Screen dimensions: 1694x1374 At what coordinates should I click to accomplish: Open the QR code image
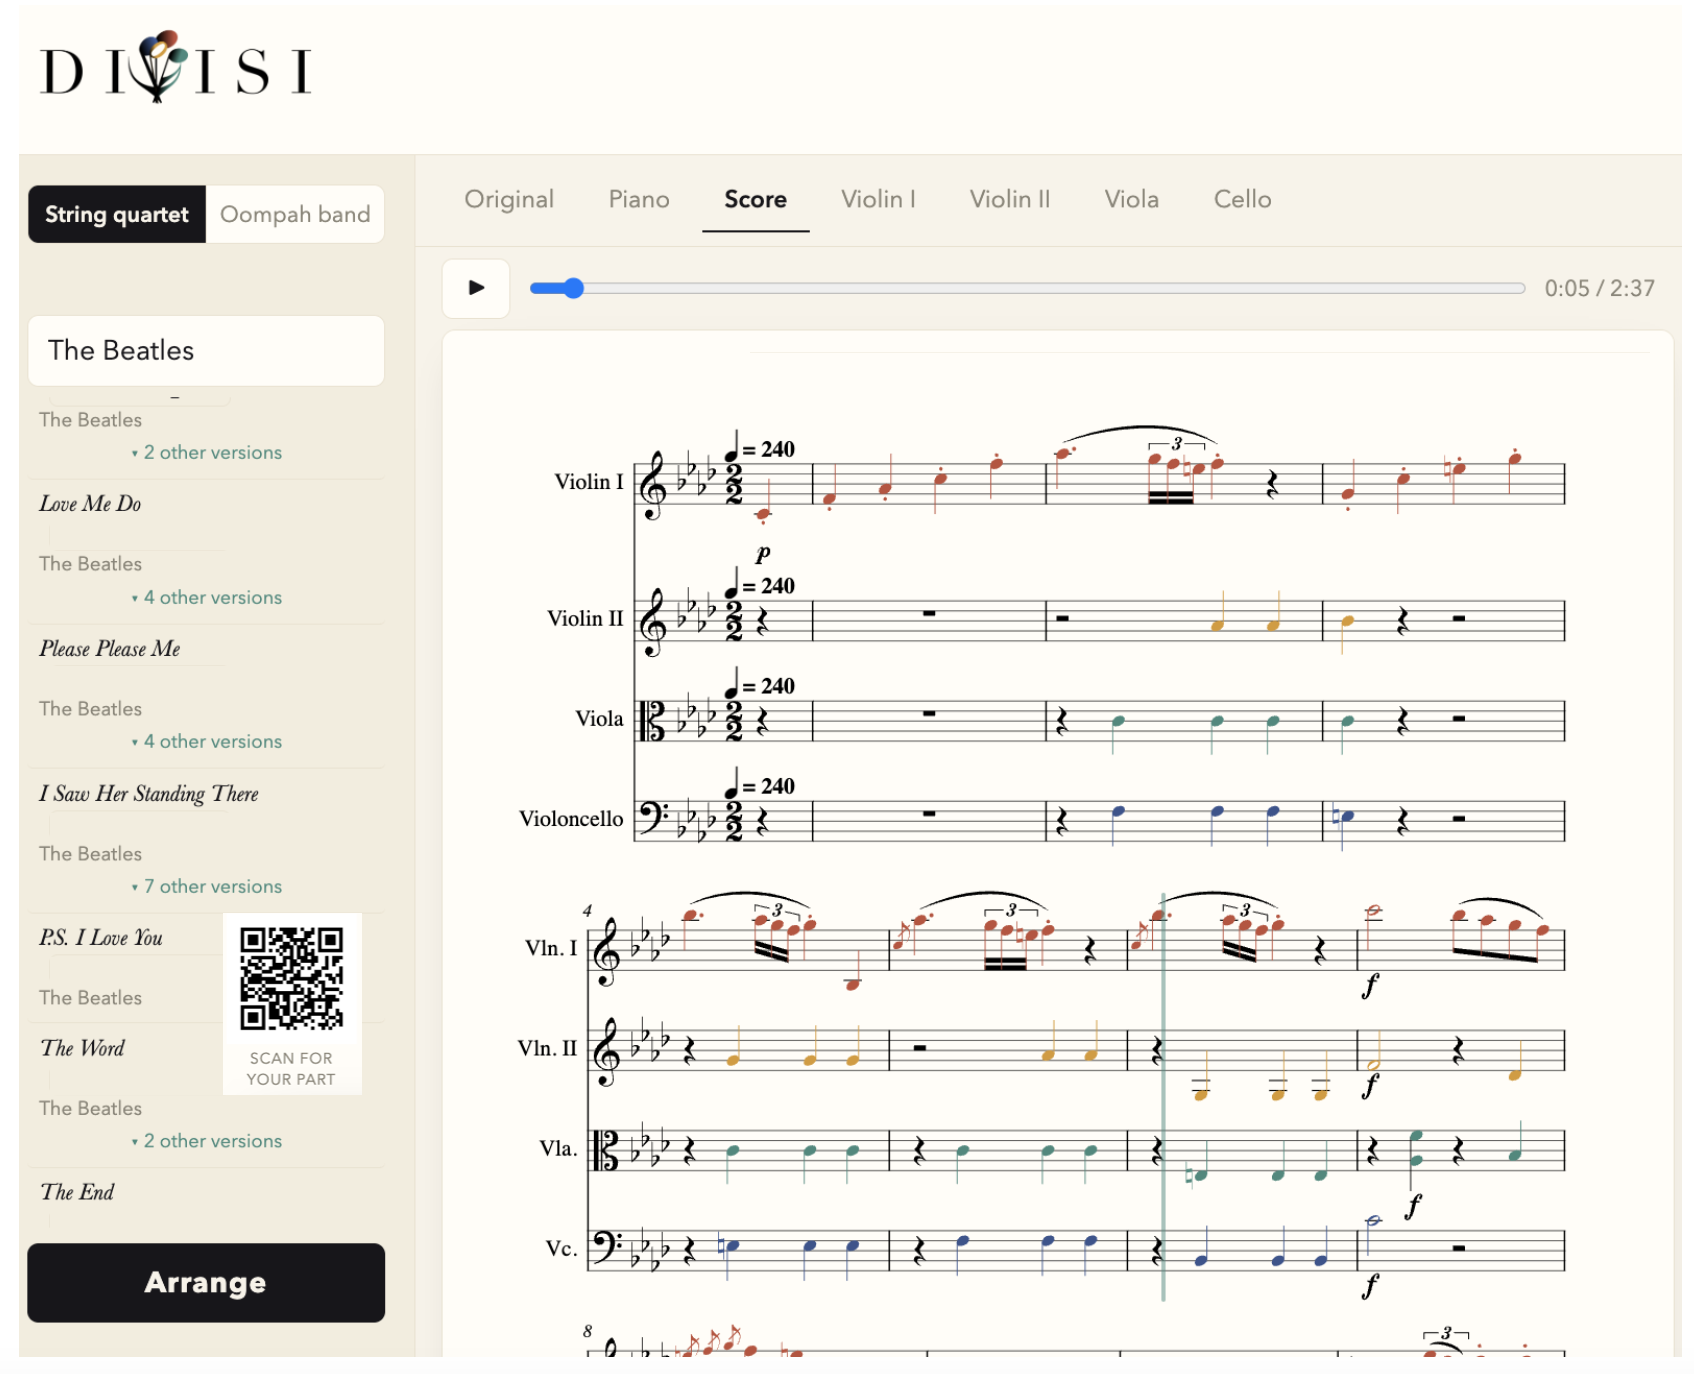tap(291, 978)
